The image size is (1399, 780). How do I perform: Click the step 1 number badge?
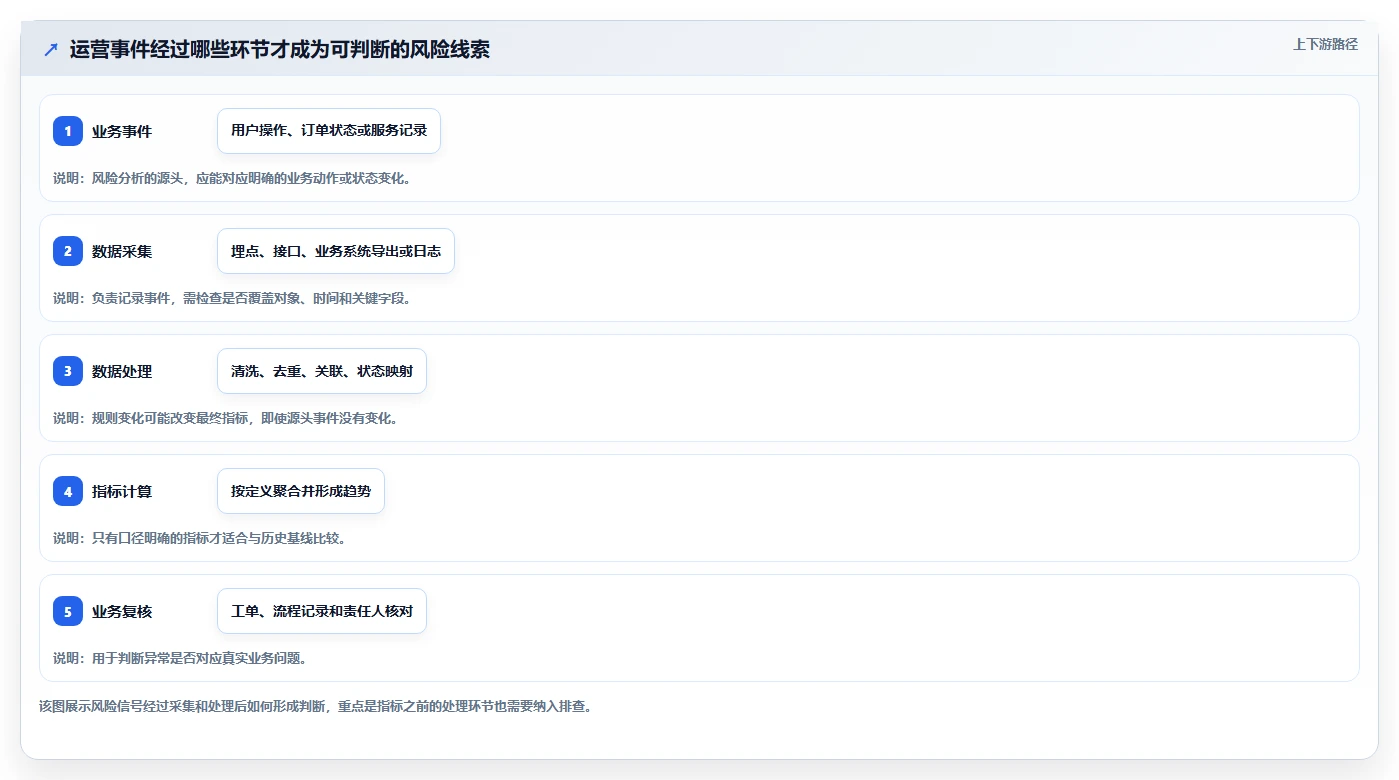(x=68, y=131)
